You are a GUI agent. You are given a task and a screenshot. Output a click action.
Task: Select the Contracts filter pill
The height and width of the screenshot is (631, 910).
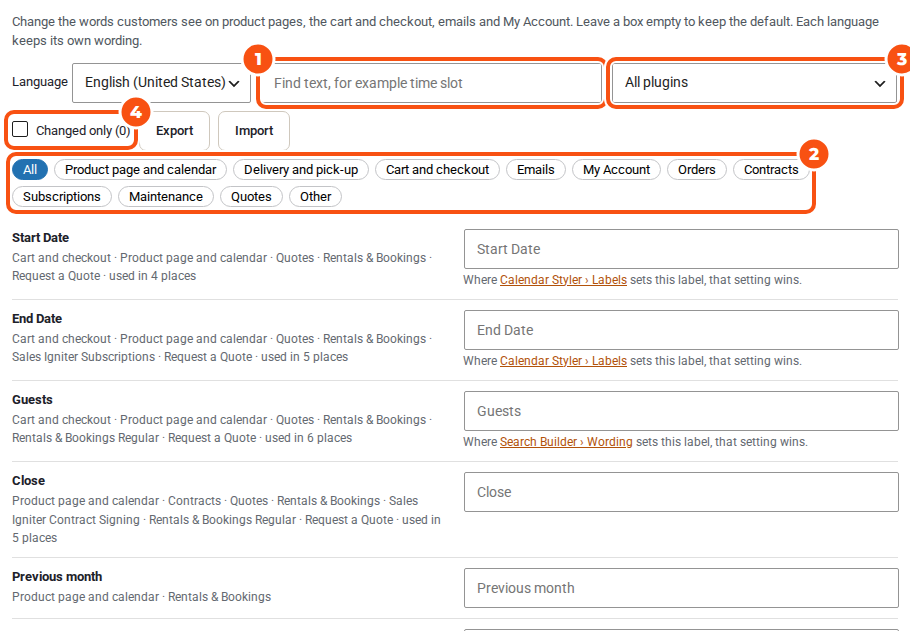tap(771, 170)
